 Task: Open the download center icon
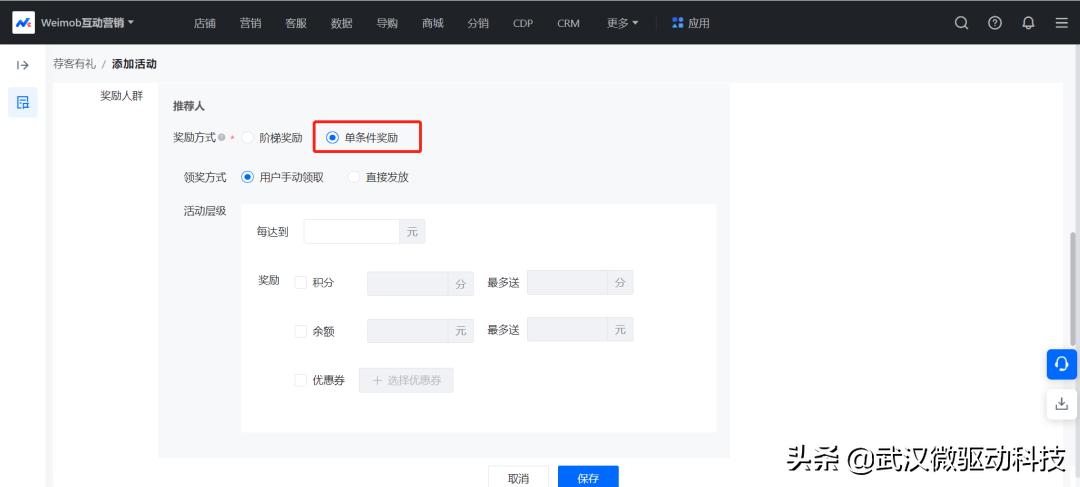click(x=1061, y=404)
